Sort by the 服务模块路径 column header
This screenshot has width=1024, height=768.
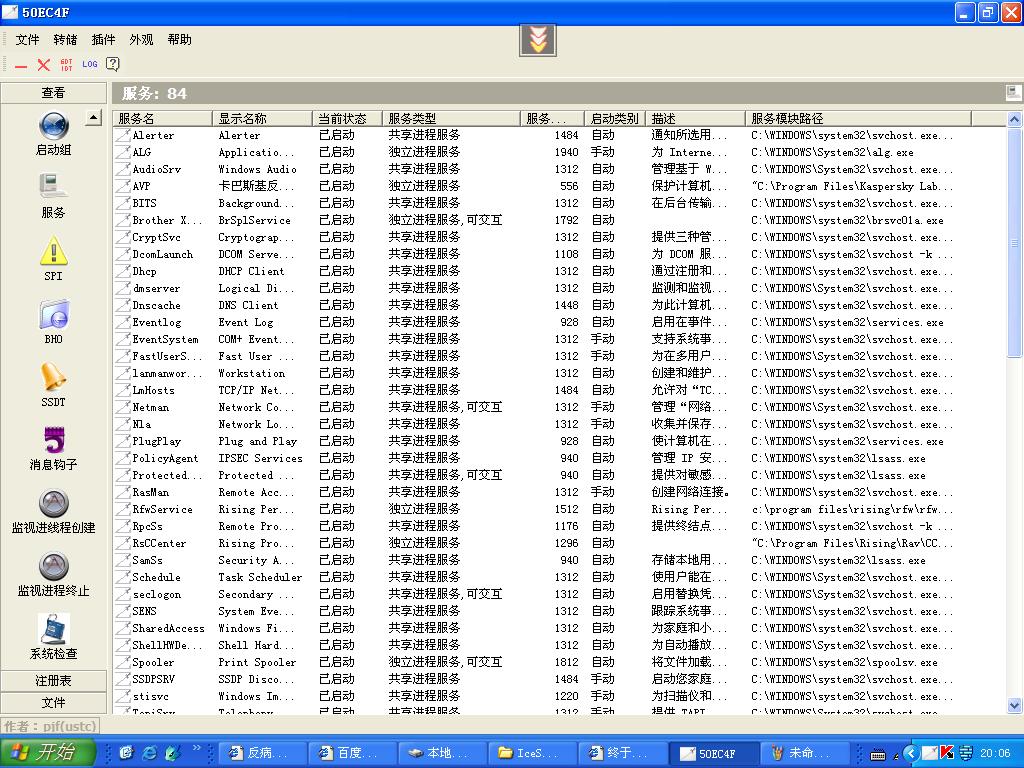click(858, 118)
